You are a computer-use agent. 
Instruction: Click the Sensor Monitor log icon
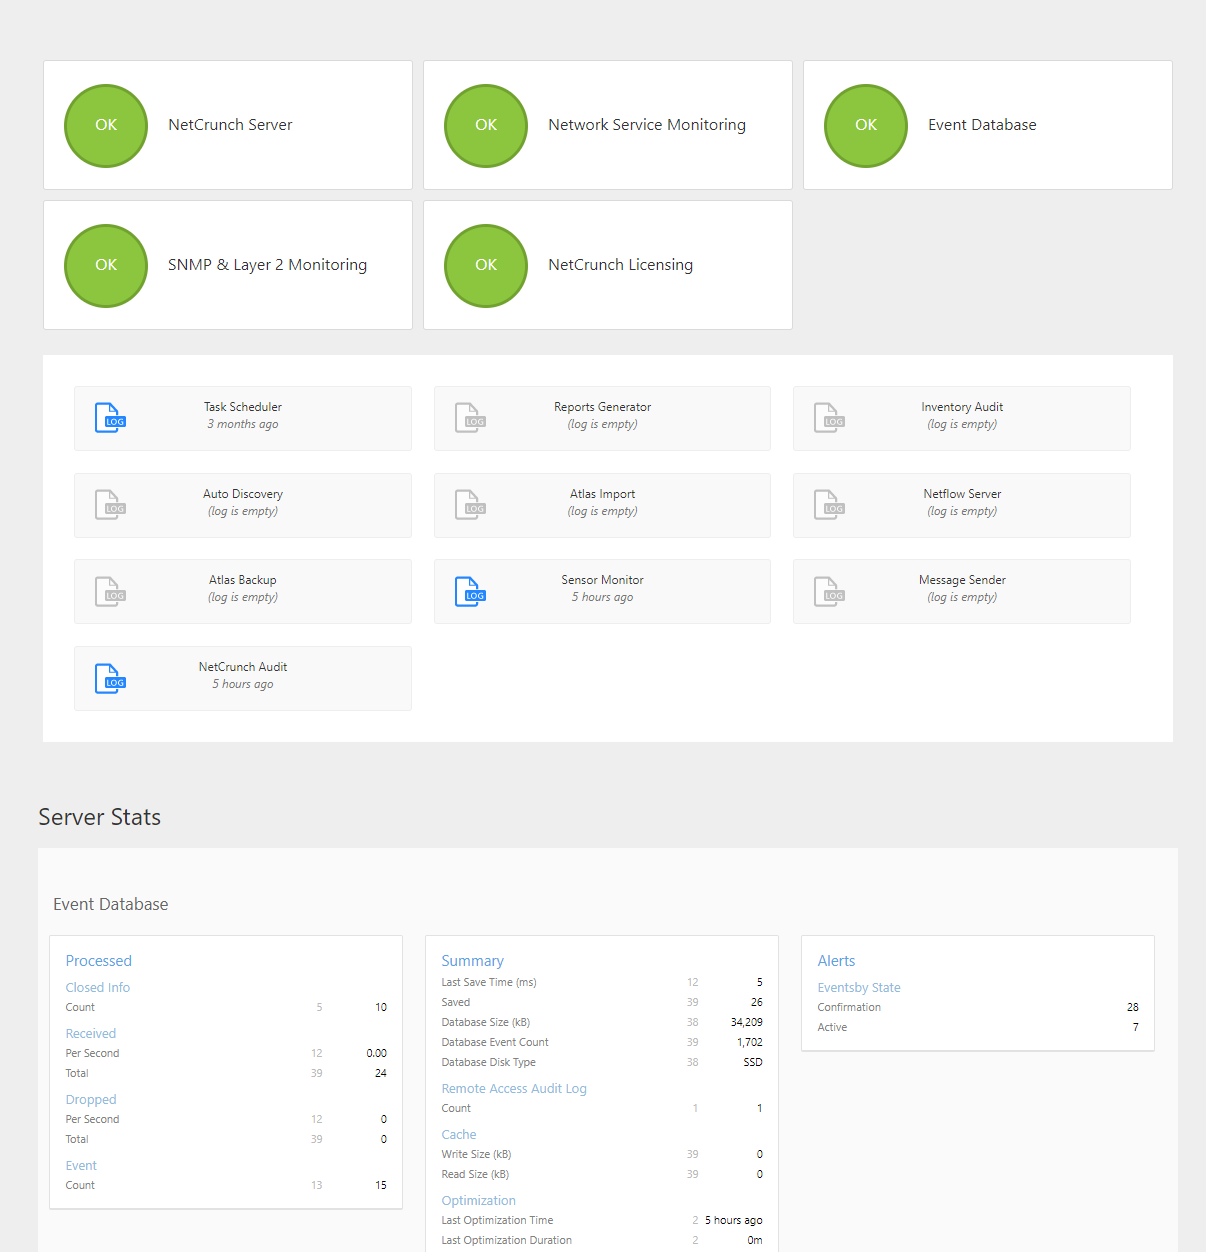pos(470,591)
